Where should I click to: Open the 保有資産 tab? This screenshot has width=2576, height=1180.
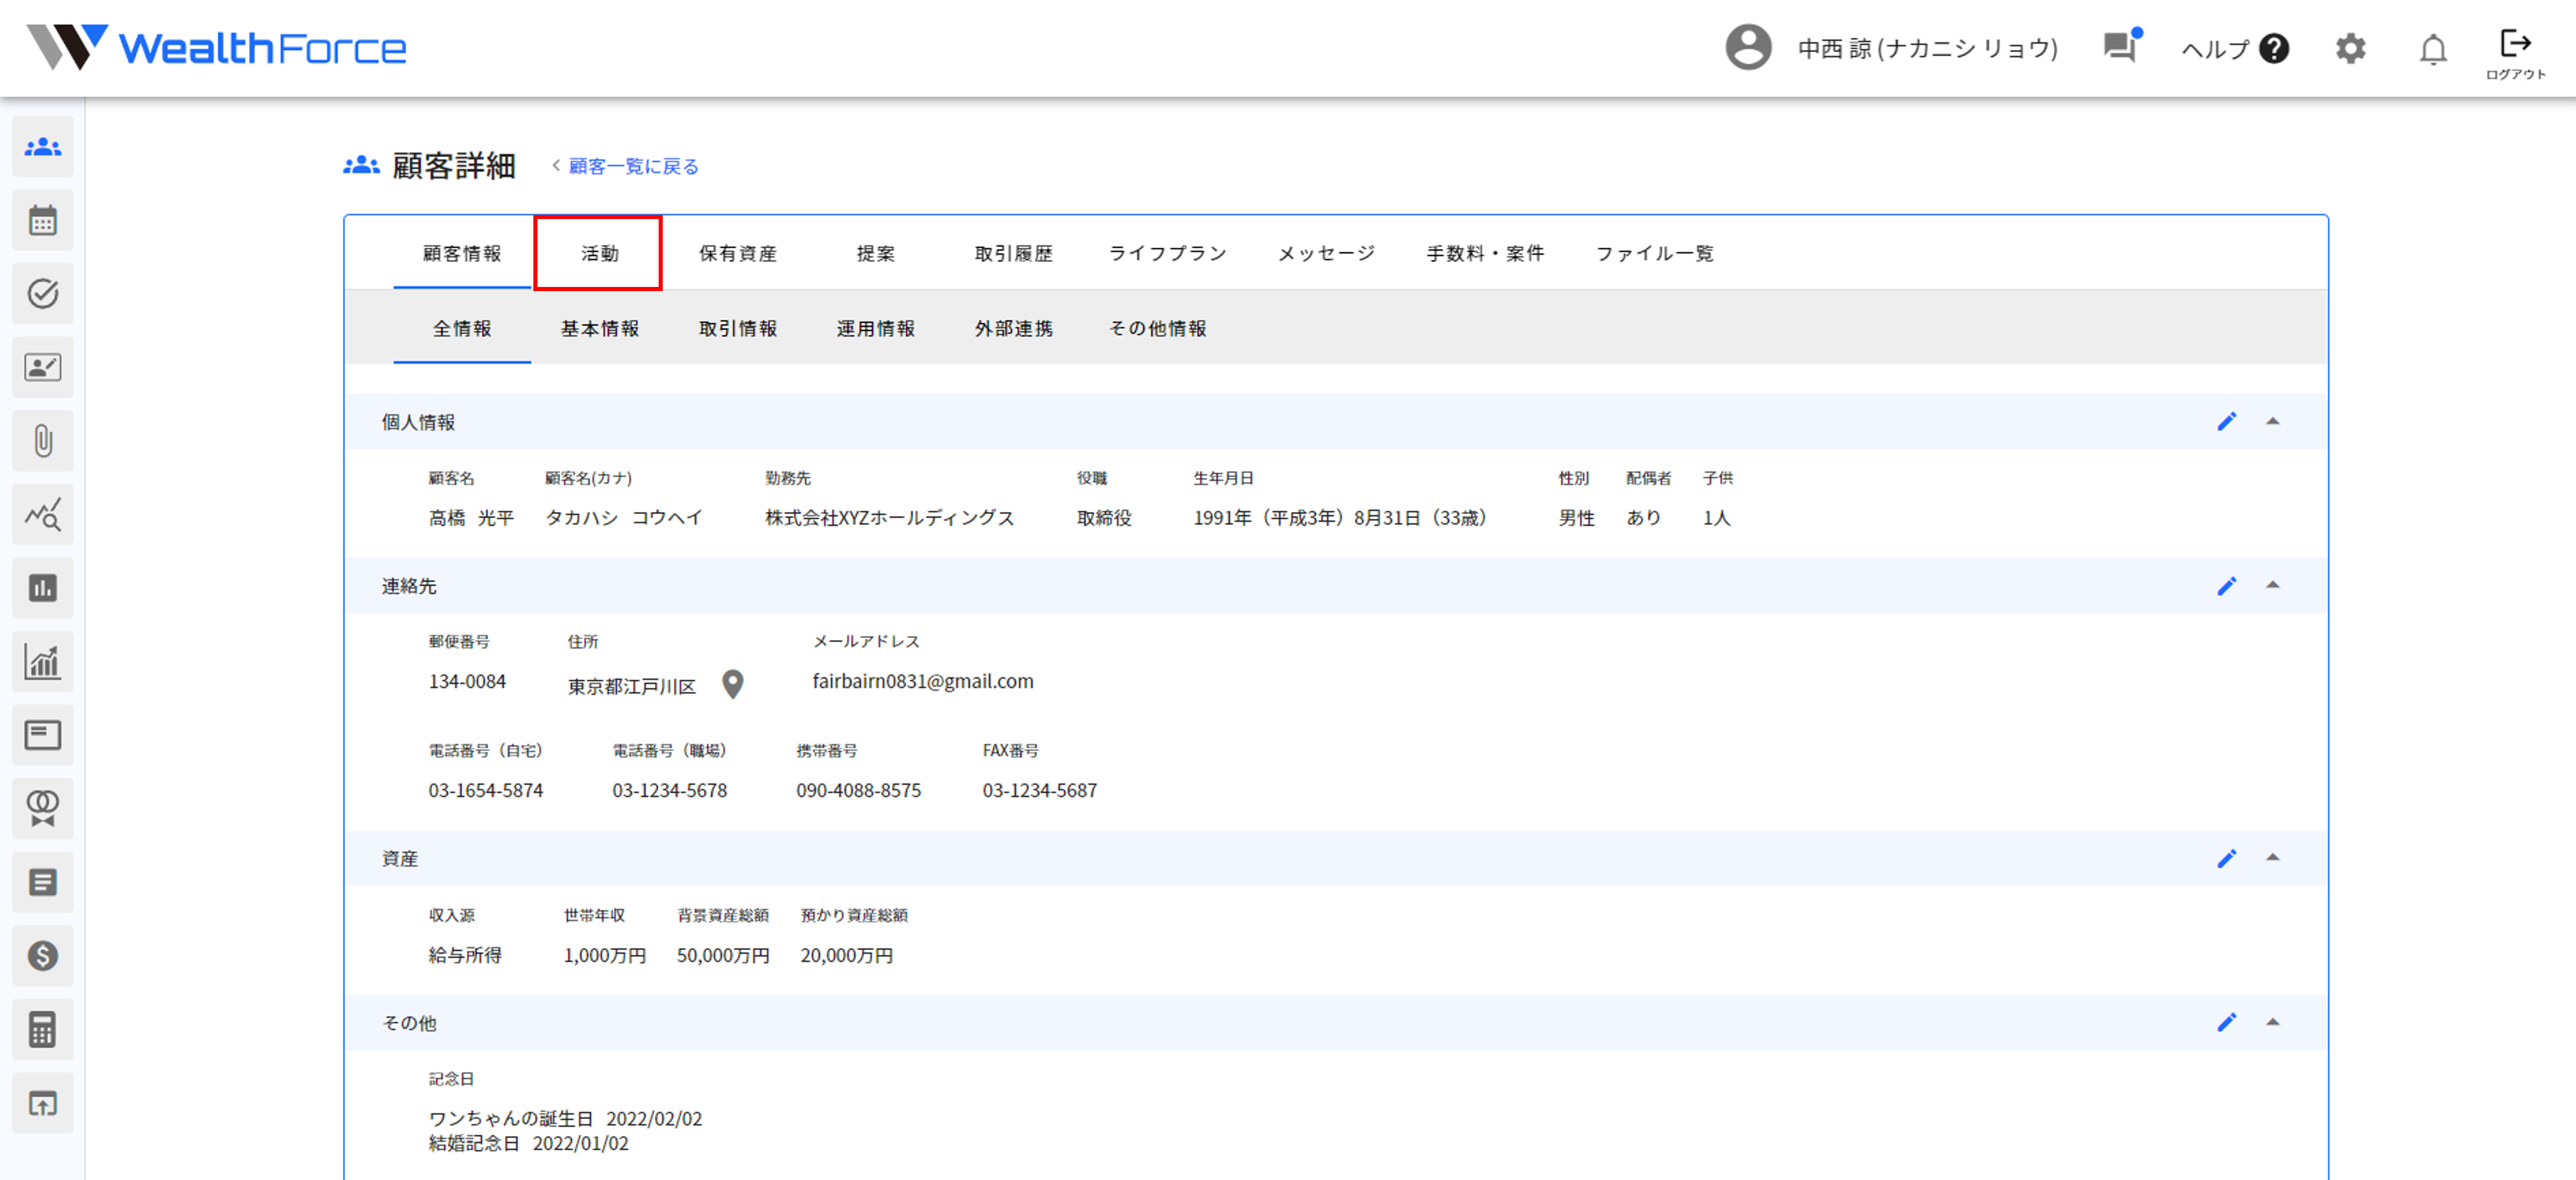(x=737, y=254)
